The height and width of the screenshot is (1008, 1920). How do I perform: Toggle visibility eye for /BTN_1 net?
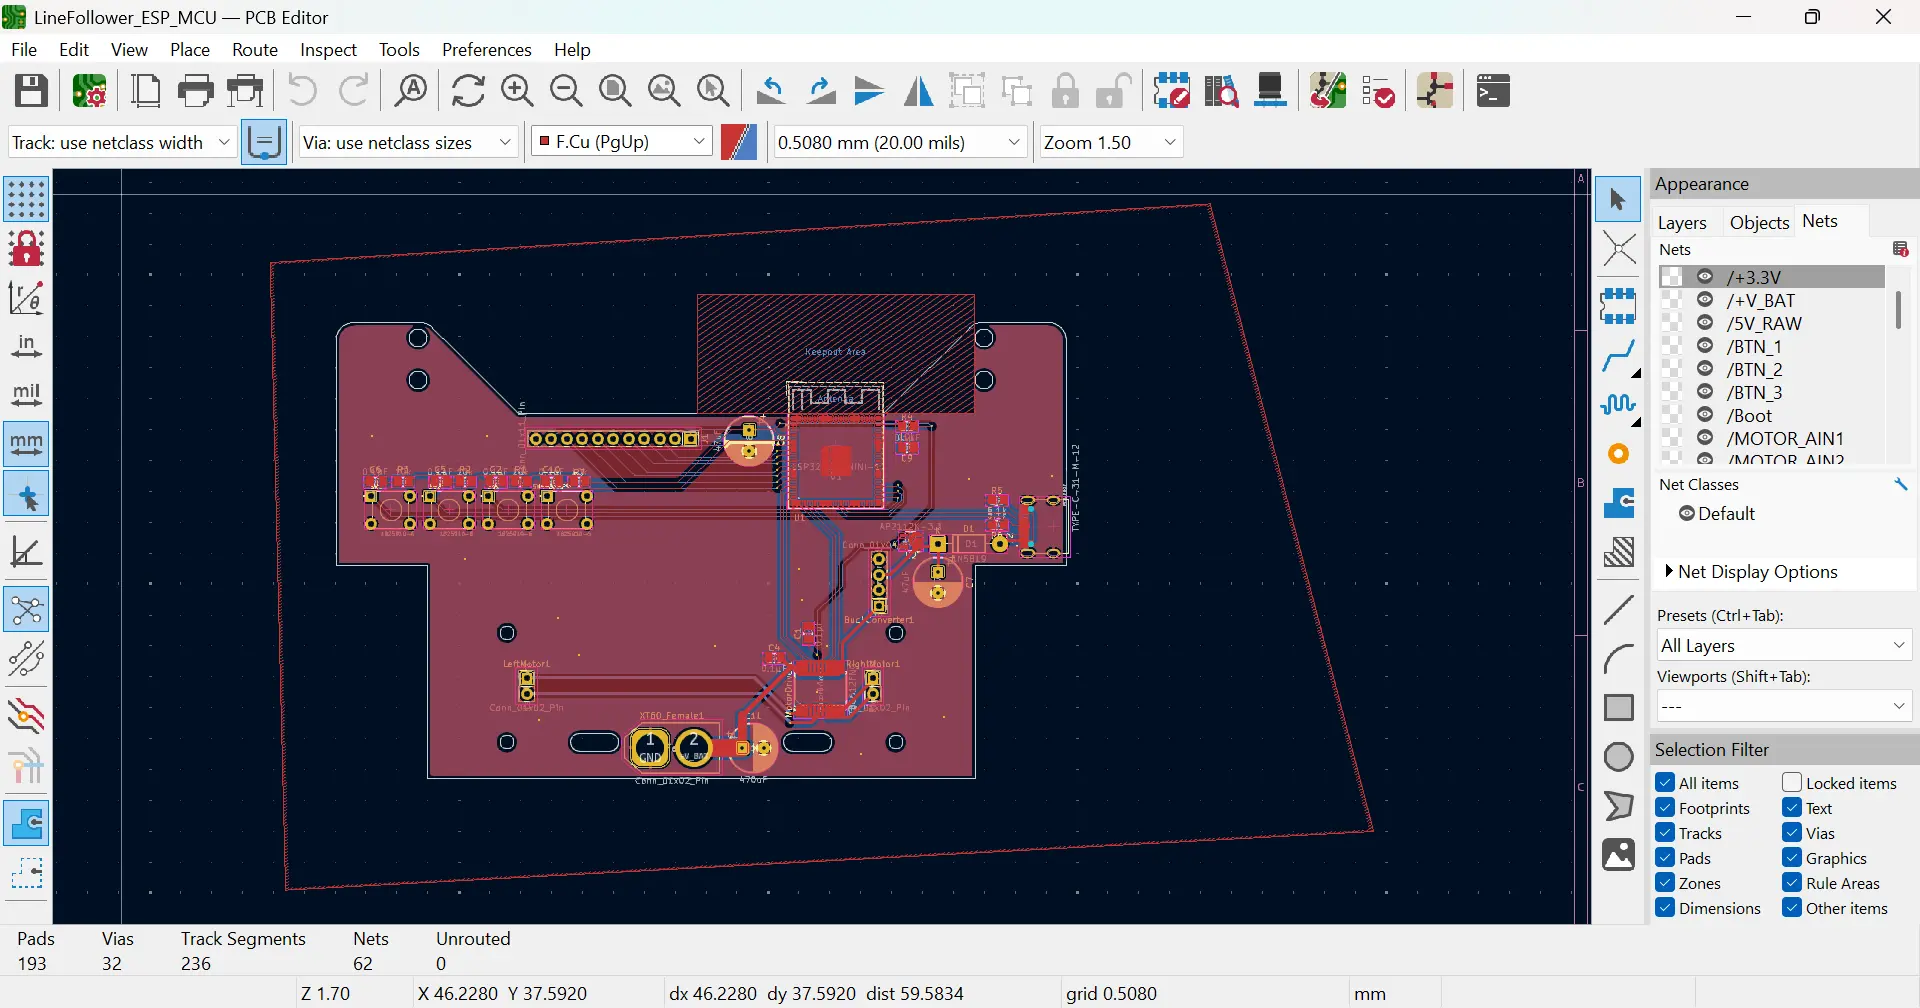point(1706,346)
